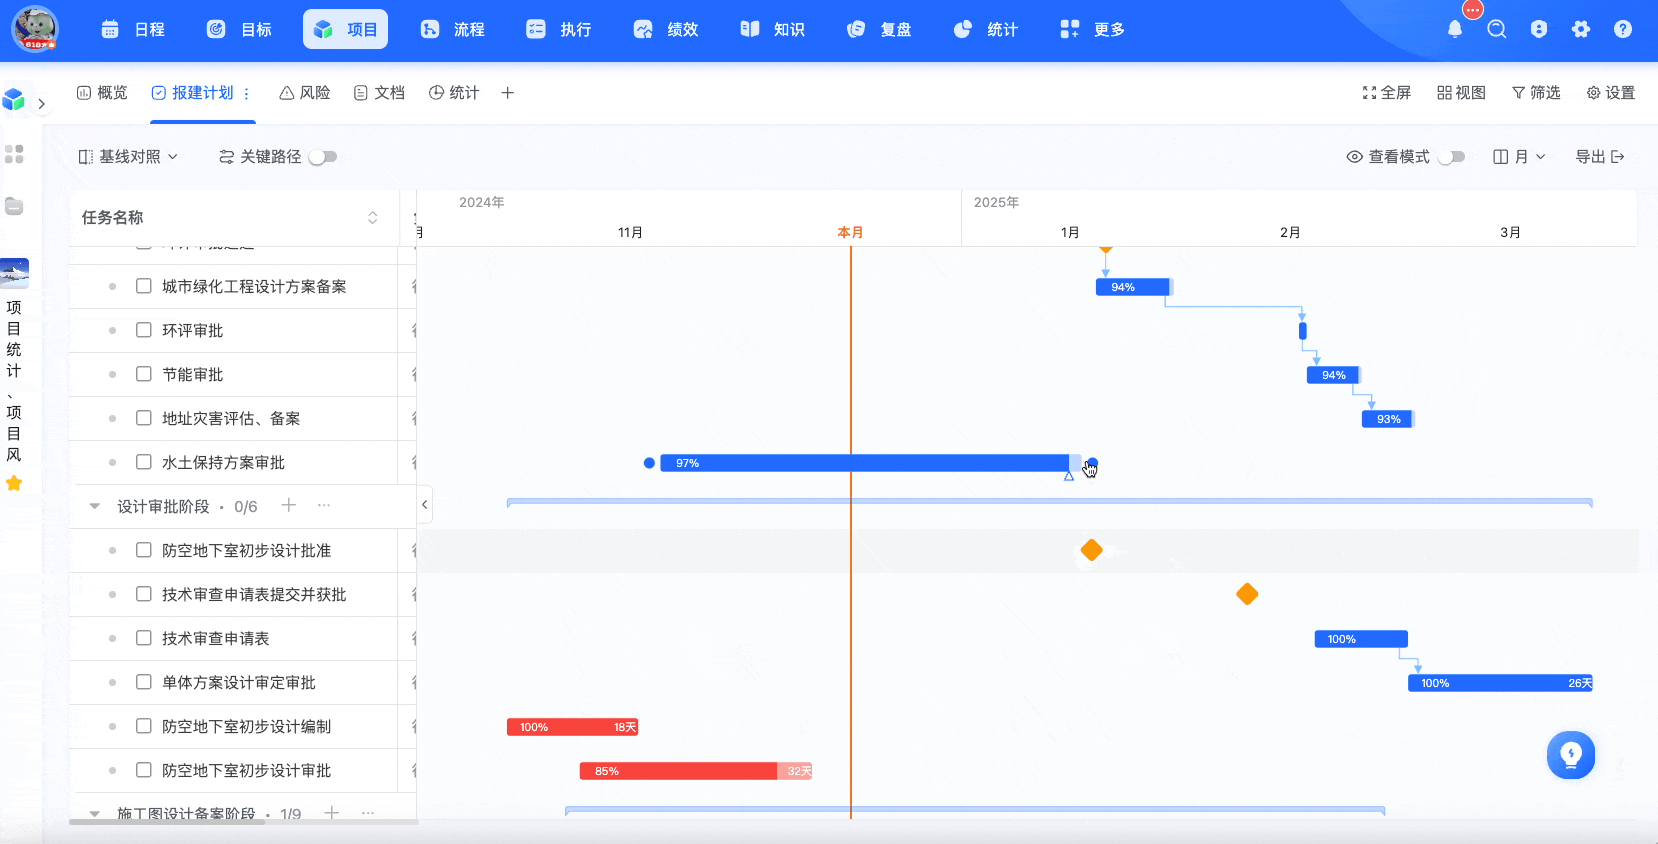Open the settings gear in top bar

[1581, 29]
